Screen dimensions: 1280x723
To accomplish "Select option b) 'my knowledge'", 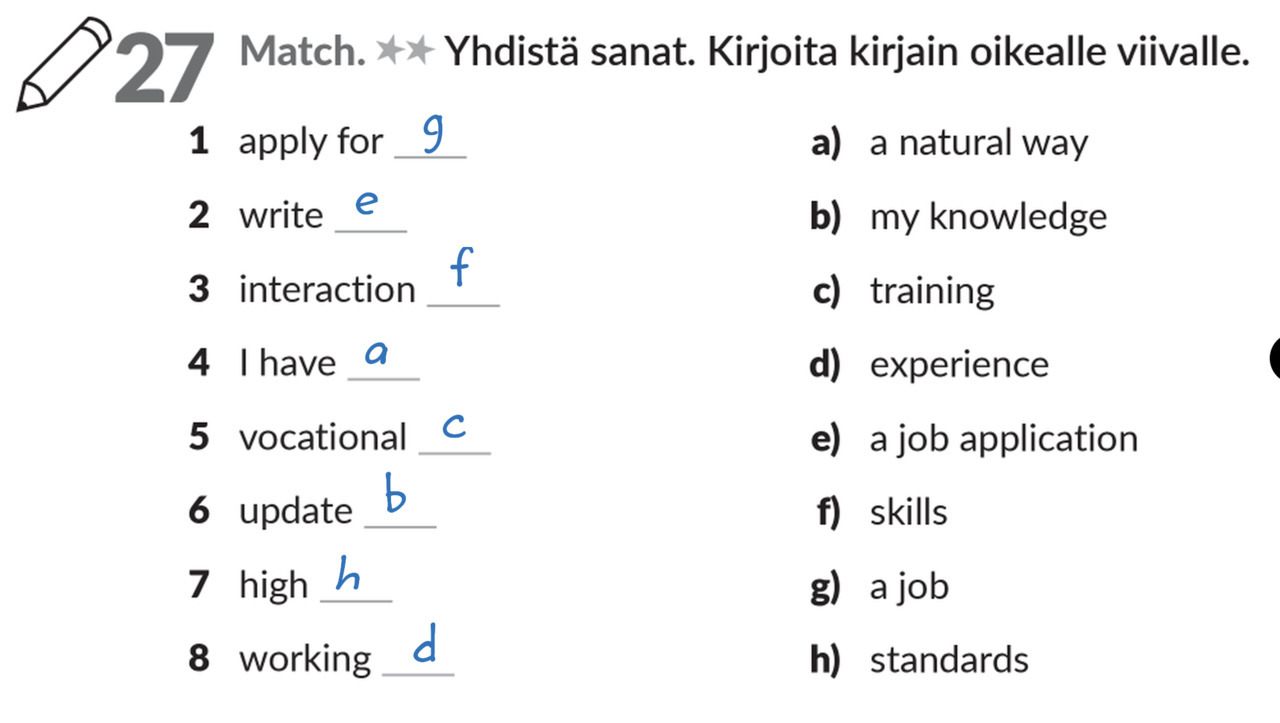I will pyautogui.click(x=987, y=217).
